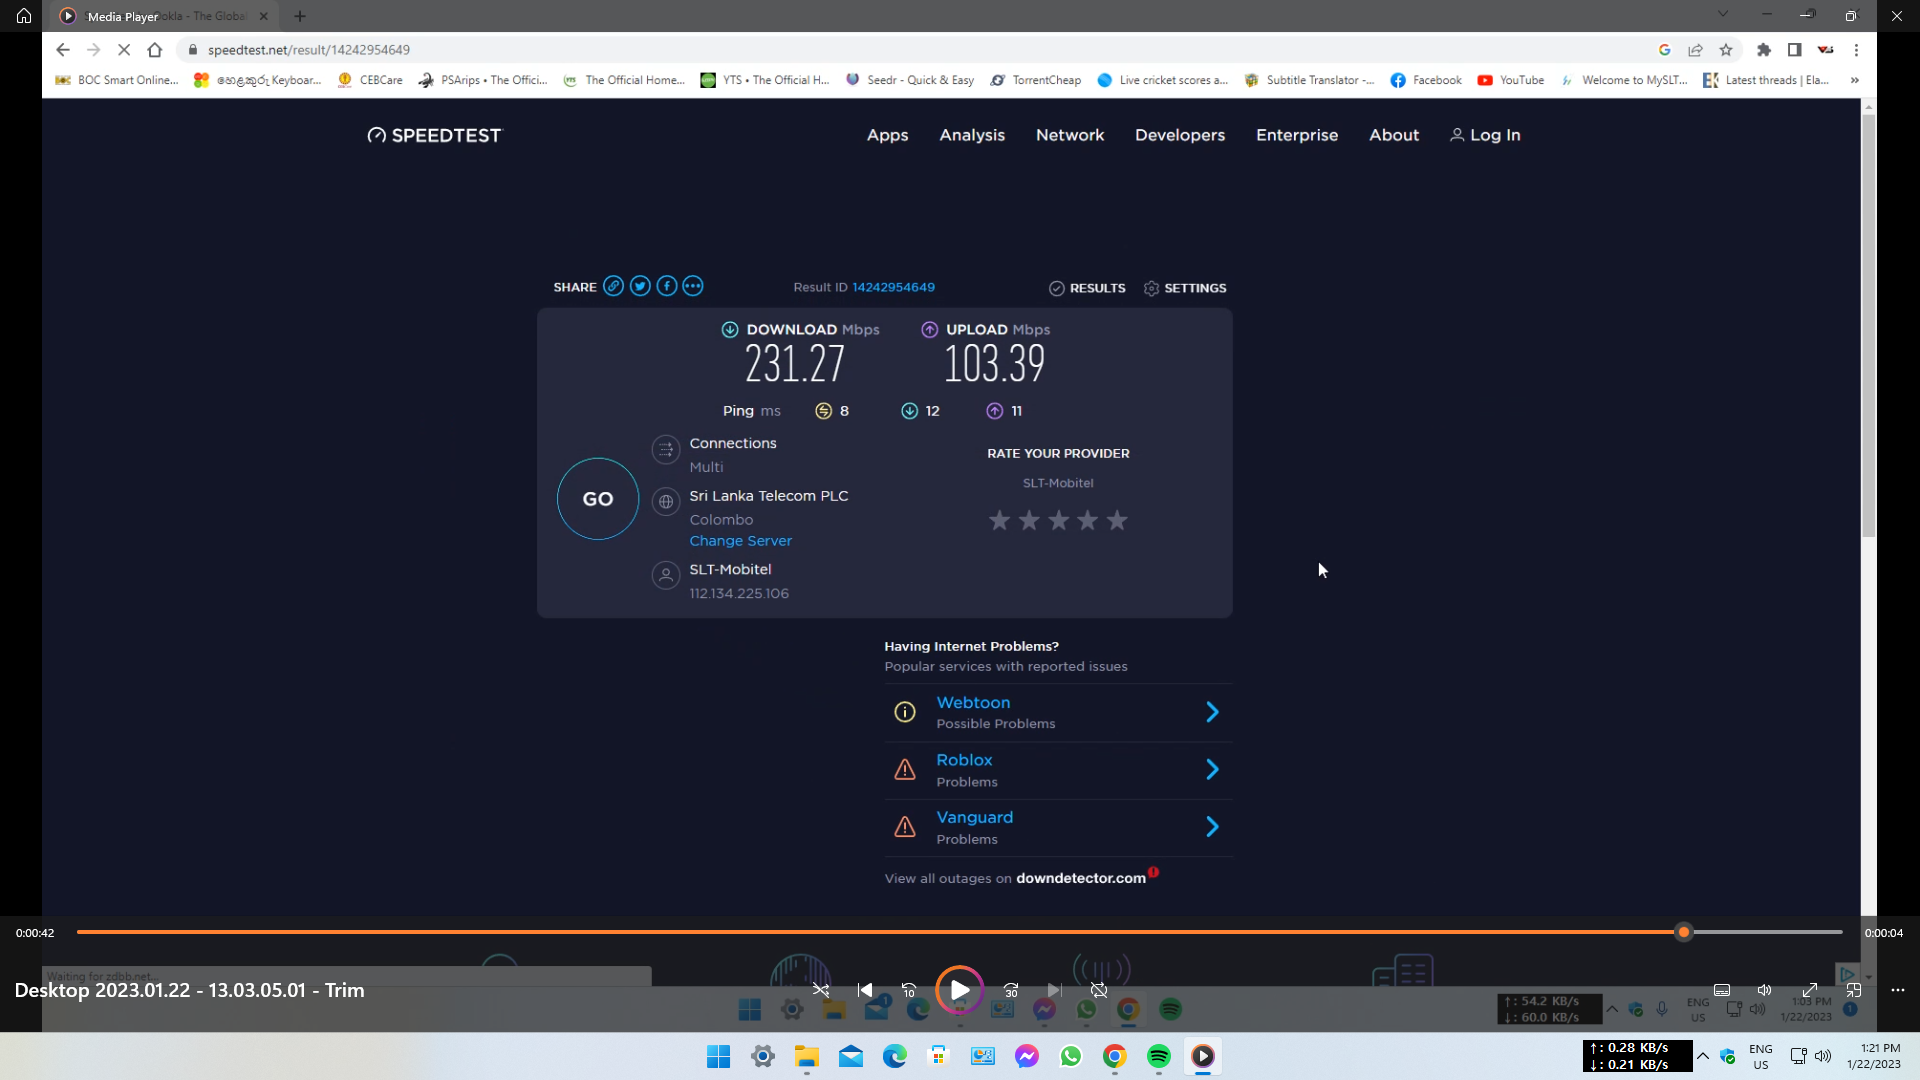Rate SLT-Mobitel with the fifth star
The width and height of the screenshot is (1920, 1080).
[1117, 520]
